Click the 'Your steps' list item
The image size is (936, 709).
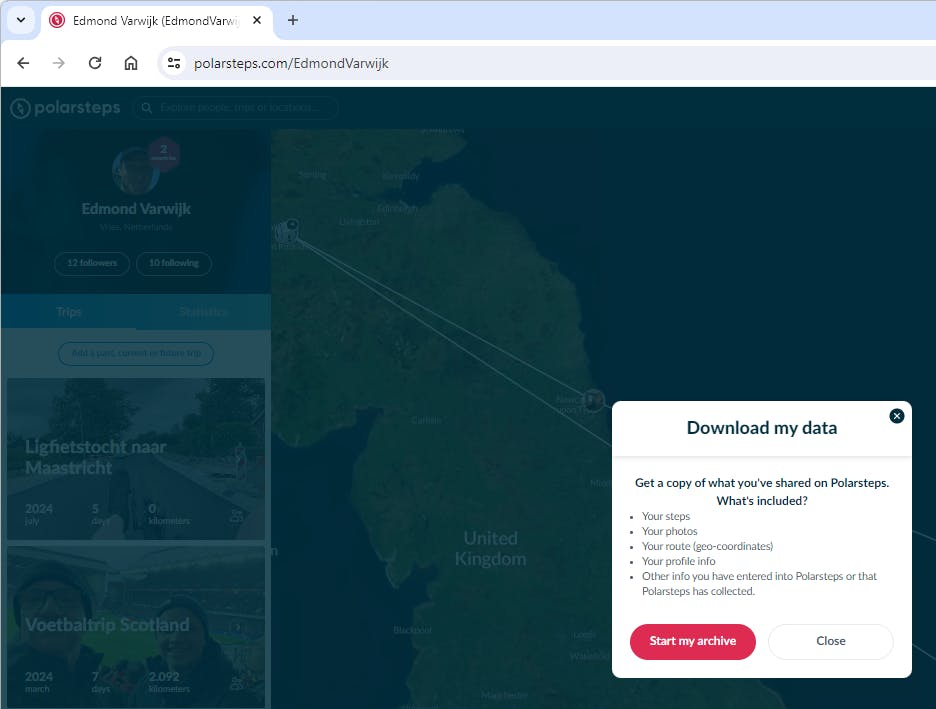pyautogui.click(x=666, y=516)
